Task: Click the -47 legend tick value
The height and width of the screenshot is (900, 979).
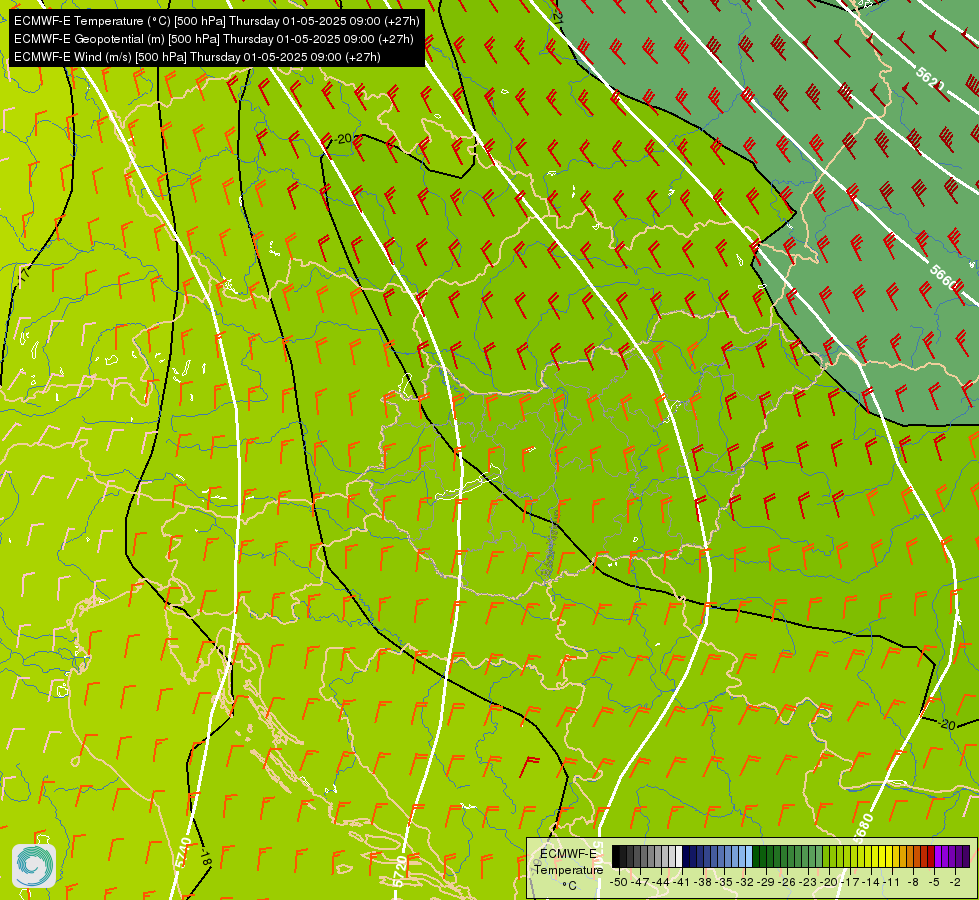Action: (x=640, y=882)
